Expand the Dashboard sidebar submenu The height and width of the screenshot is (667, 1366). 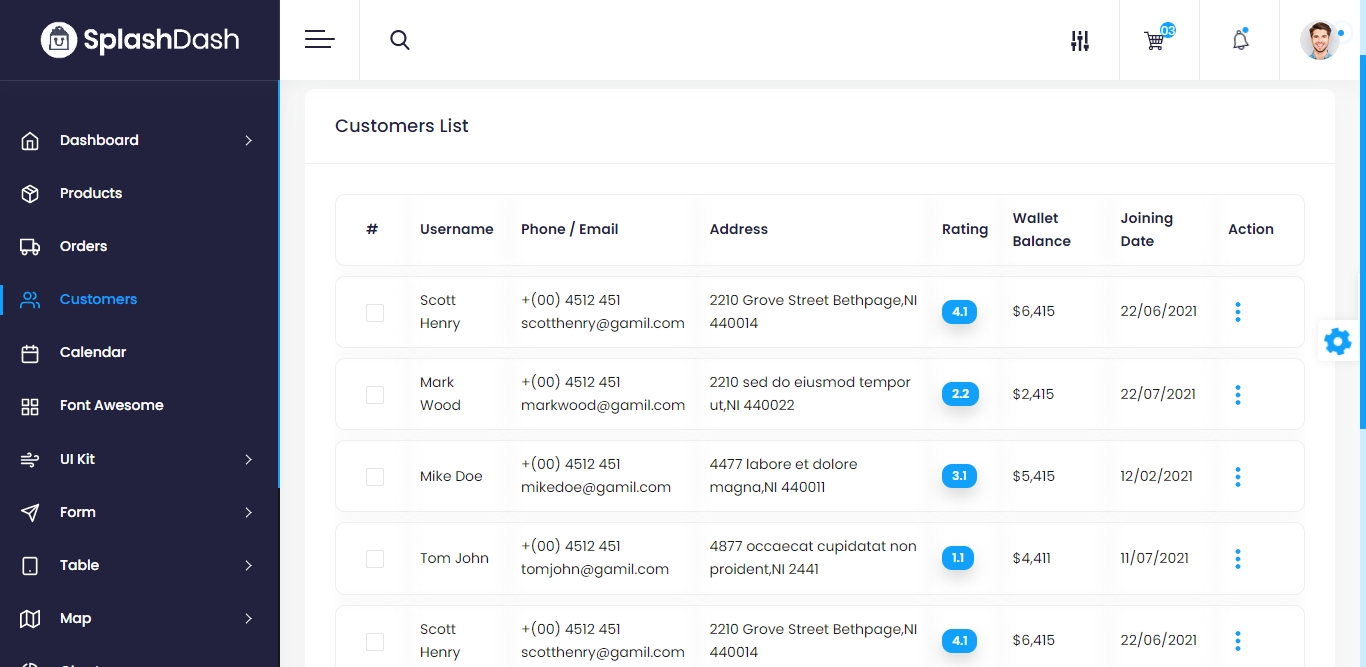pos(248,141)
